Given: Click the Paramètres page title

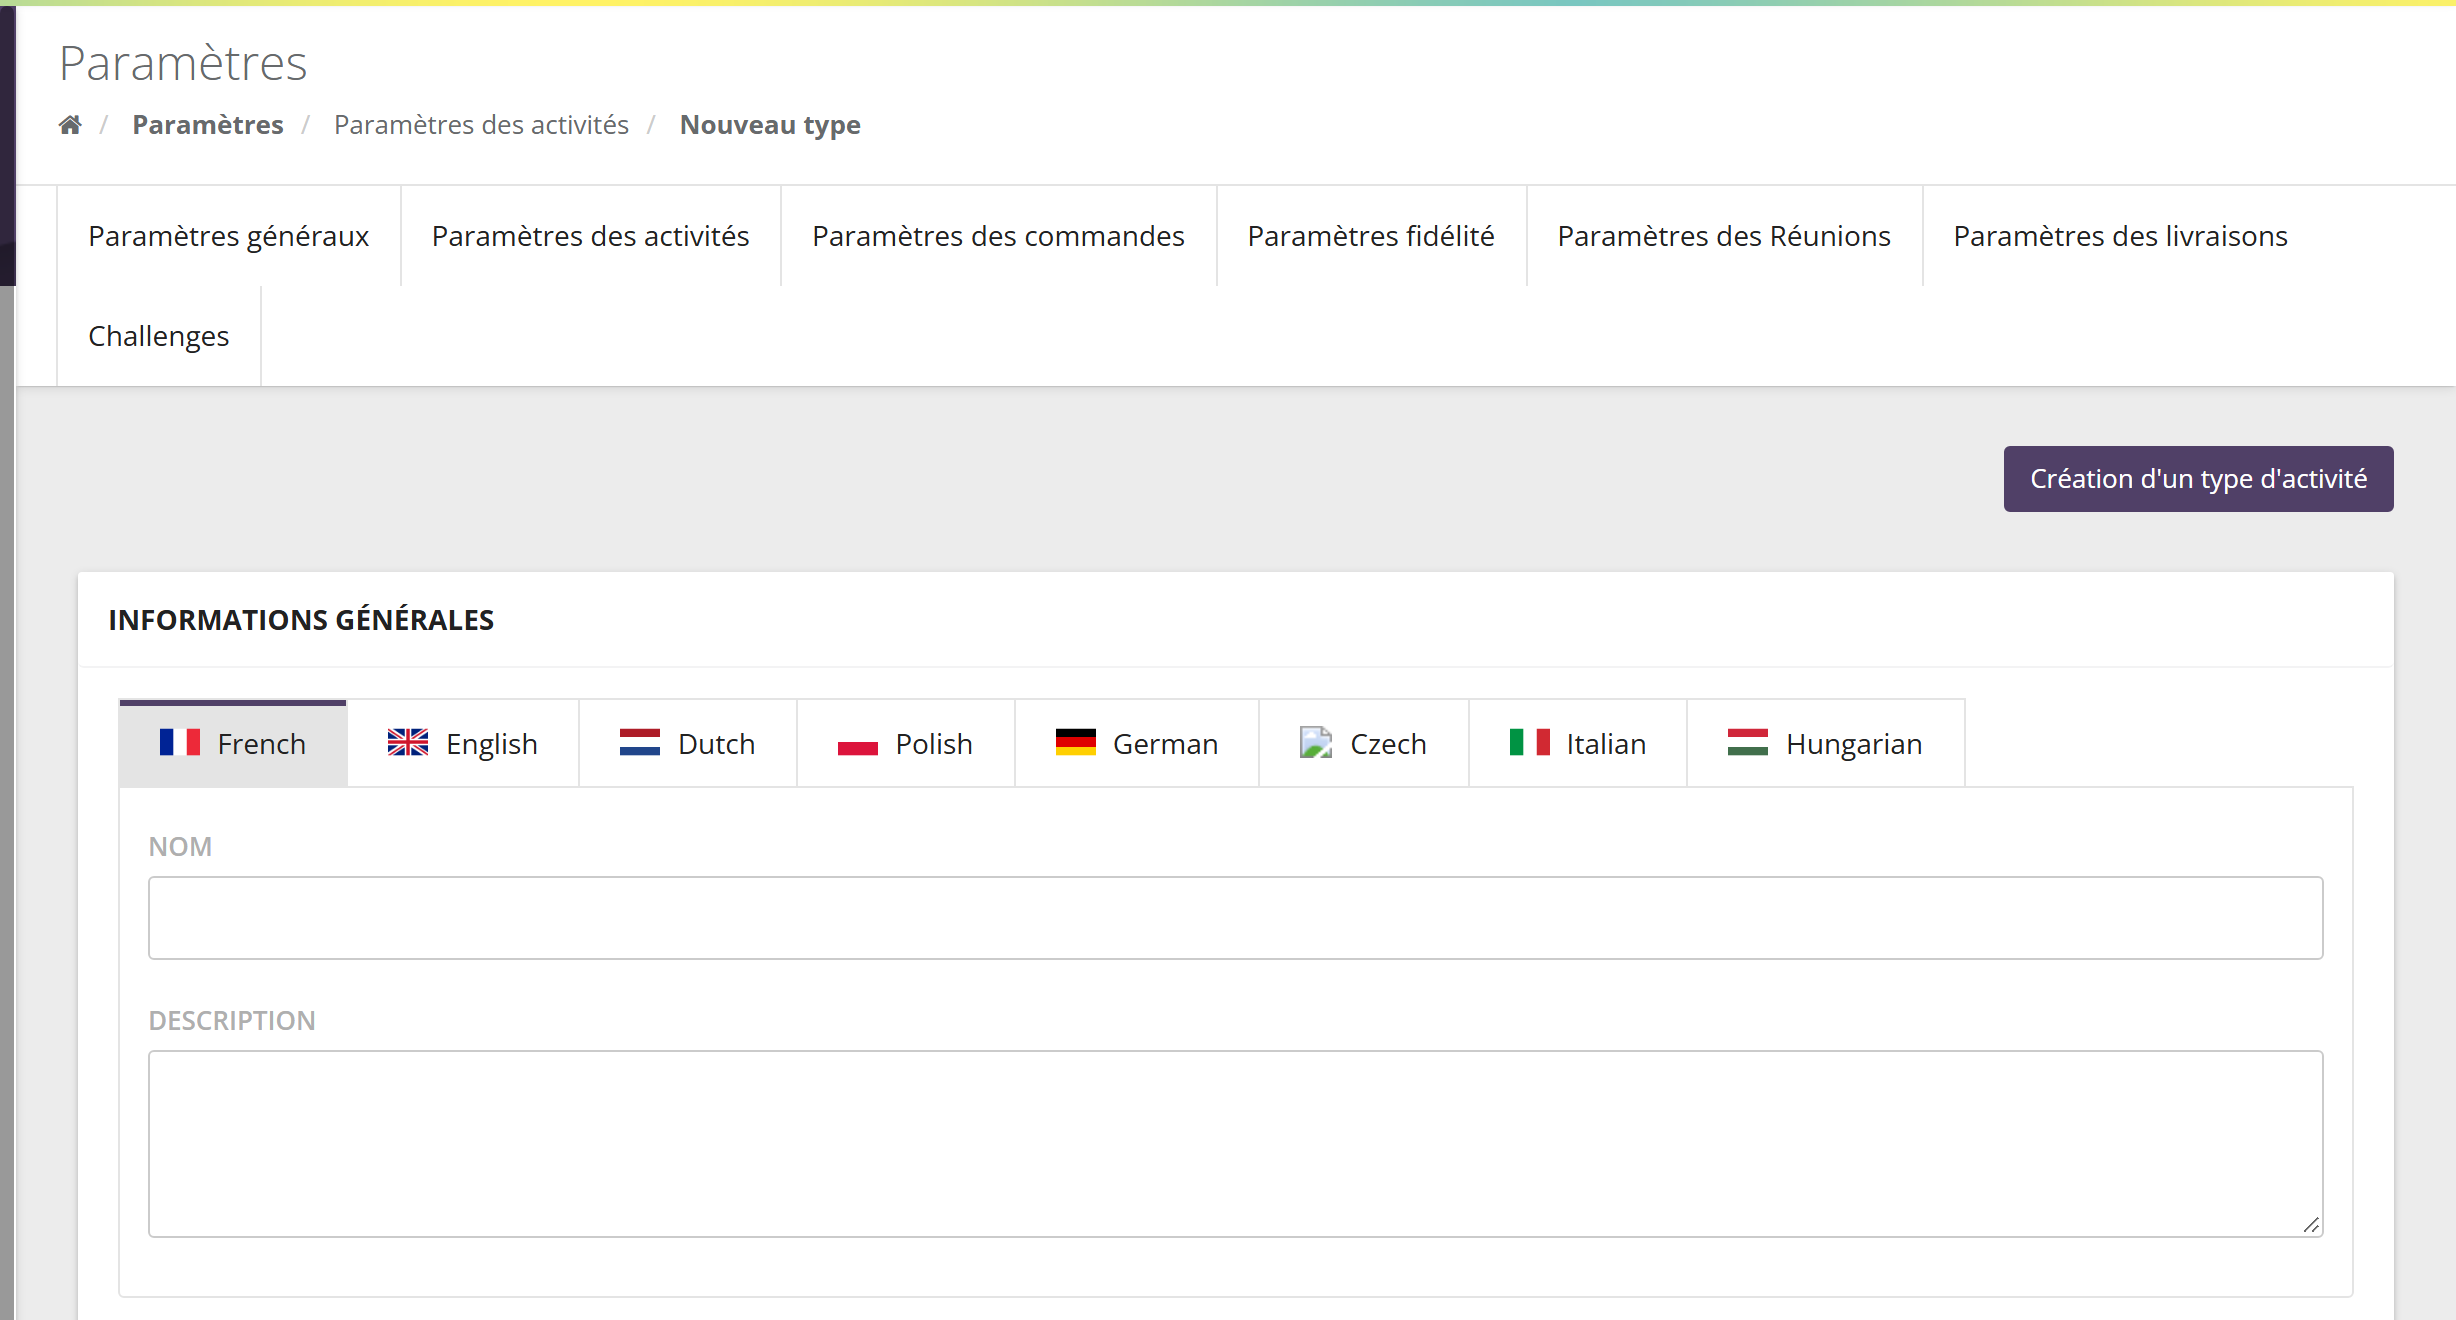Looking at the screenshot, I should coord(183,63).
